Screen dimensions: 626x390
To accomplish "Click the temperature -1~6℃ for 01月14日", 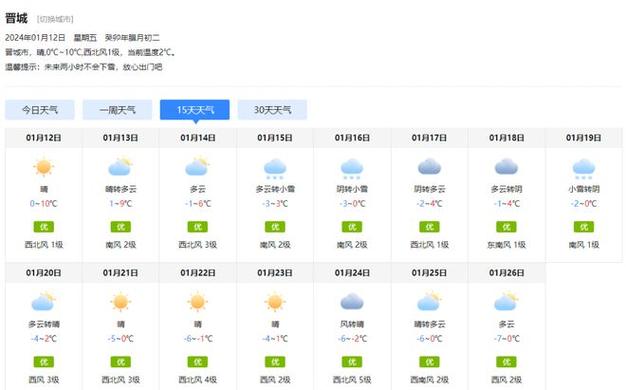I will pyautogui.click(x=198, y=204).
